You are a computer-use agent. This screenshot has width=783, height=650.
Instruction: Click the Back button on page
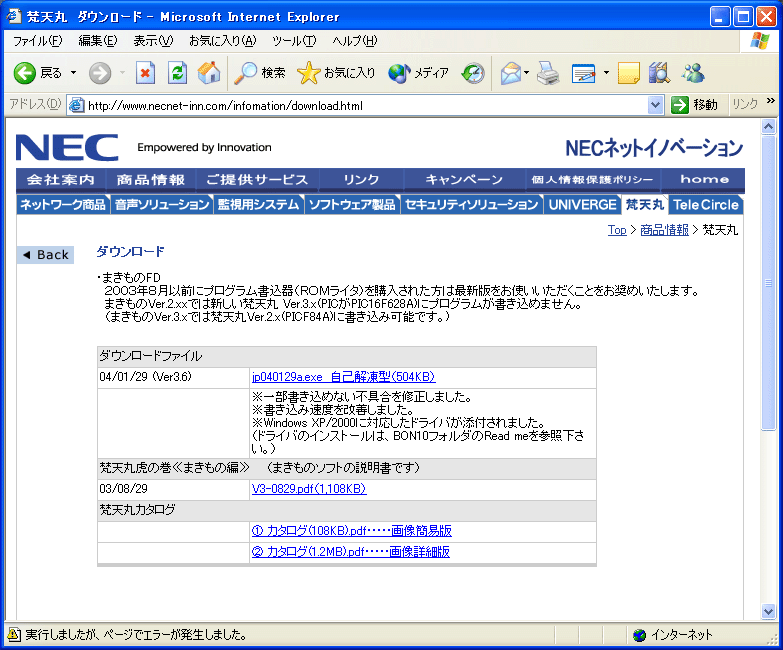(x=46, y=255)
